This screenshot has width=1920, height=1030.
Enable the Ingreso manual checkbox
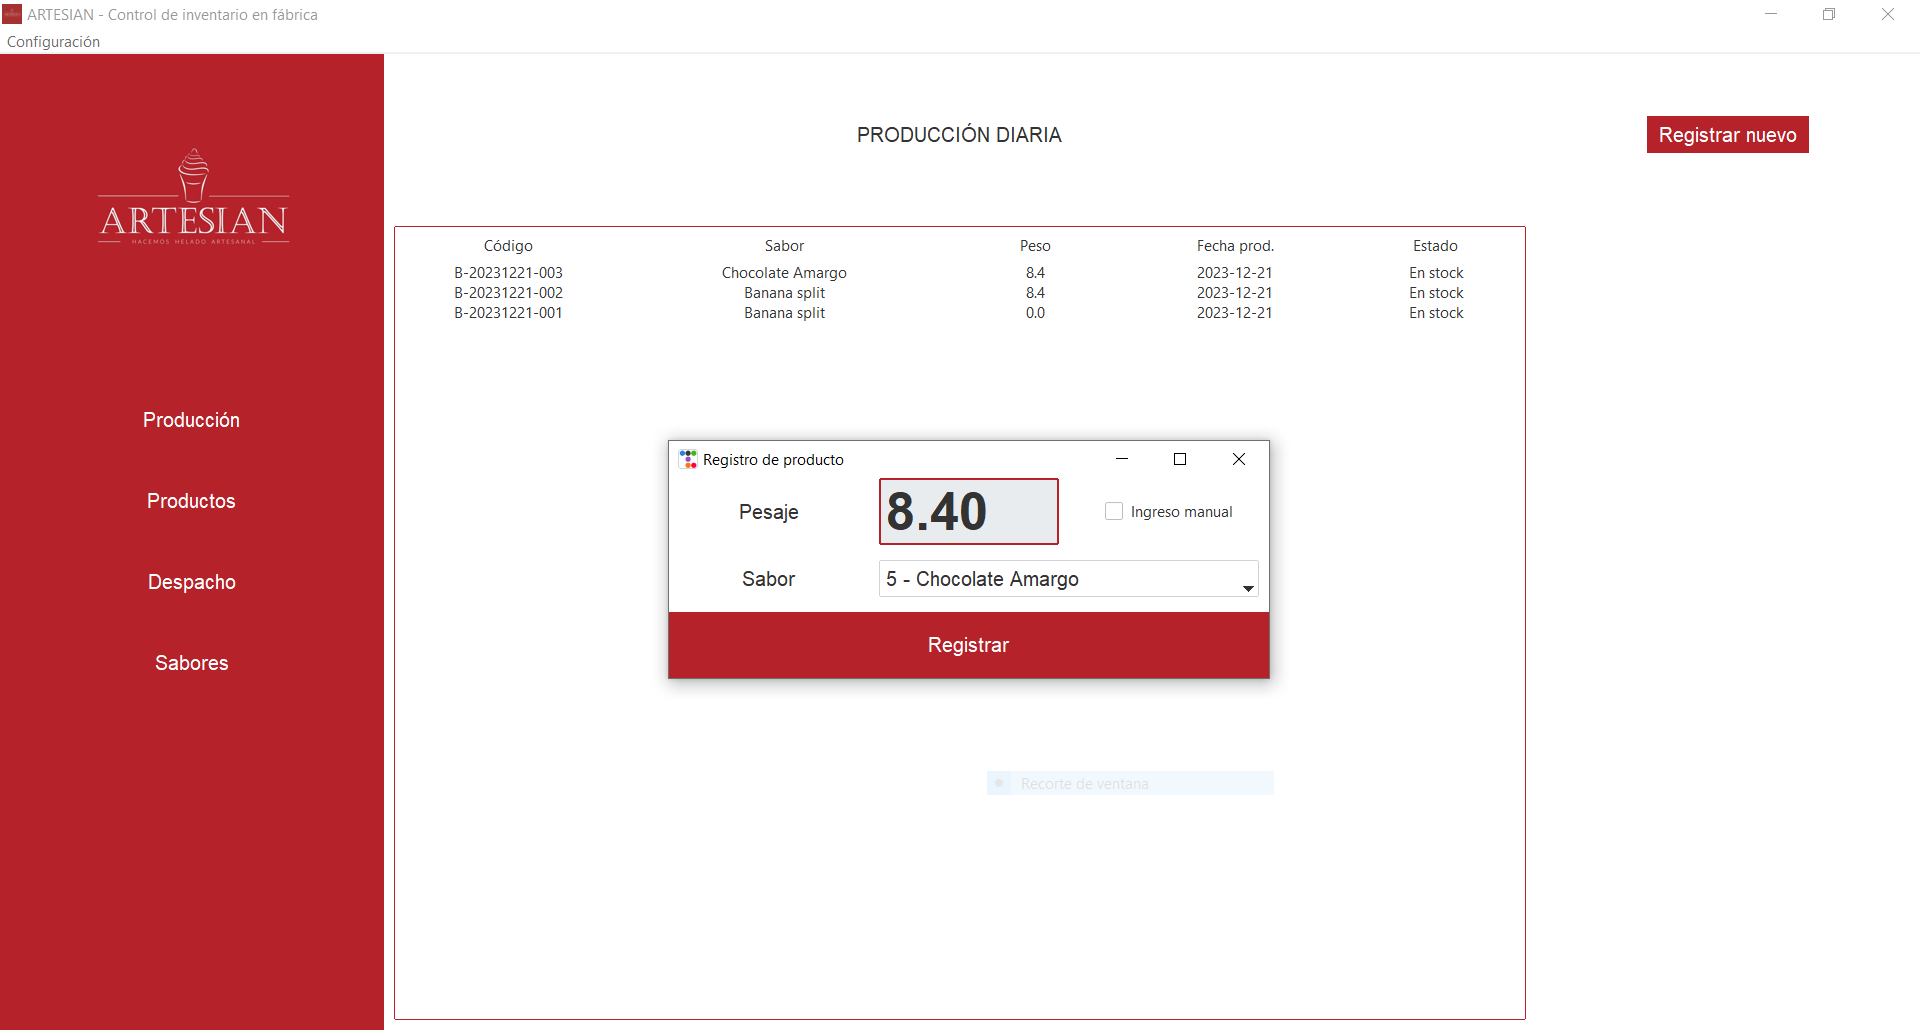tap(1114, 511)
